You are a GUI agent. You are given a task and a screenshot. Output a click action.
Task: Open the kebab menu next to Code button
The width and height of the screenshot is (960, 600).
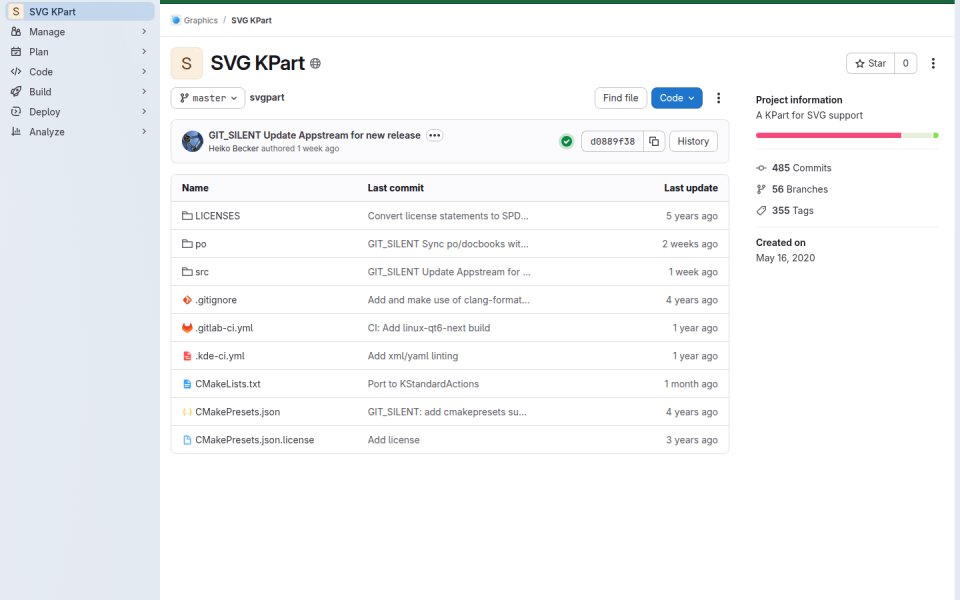[719, 98]
